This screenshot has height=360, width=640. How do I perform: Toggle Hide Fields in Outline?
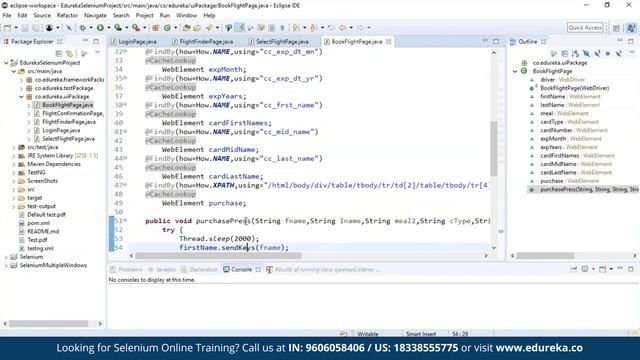pyautogui.click(x=586, y=53)
